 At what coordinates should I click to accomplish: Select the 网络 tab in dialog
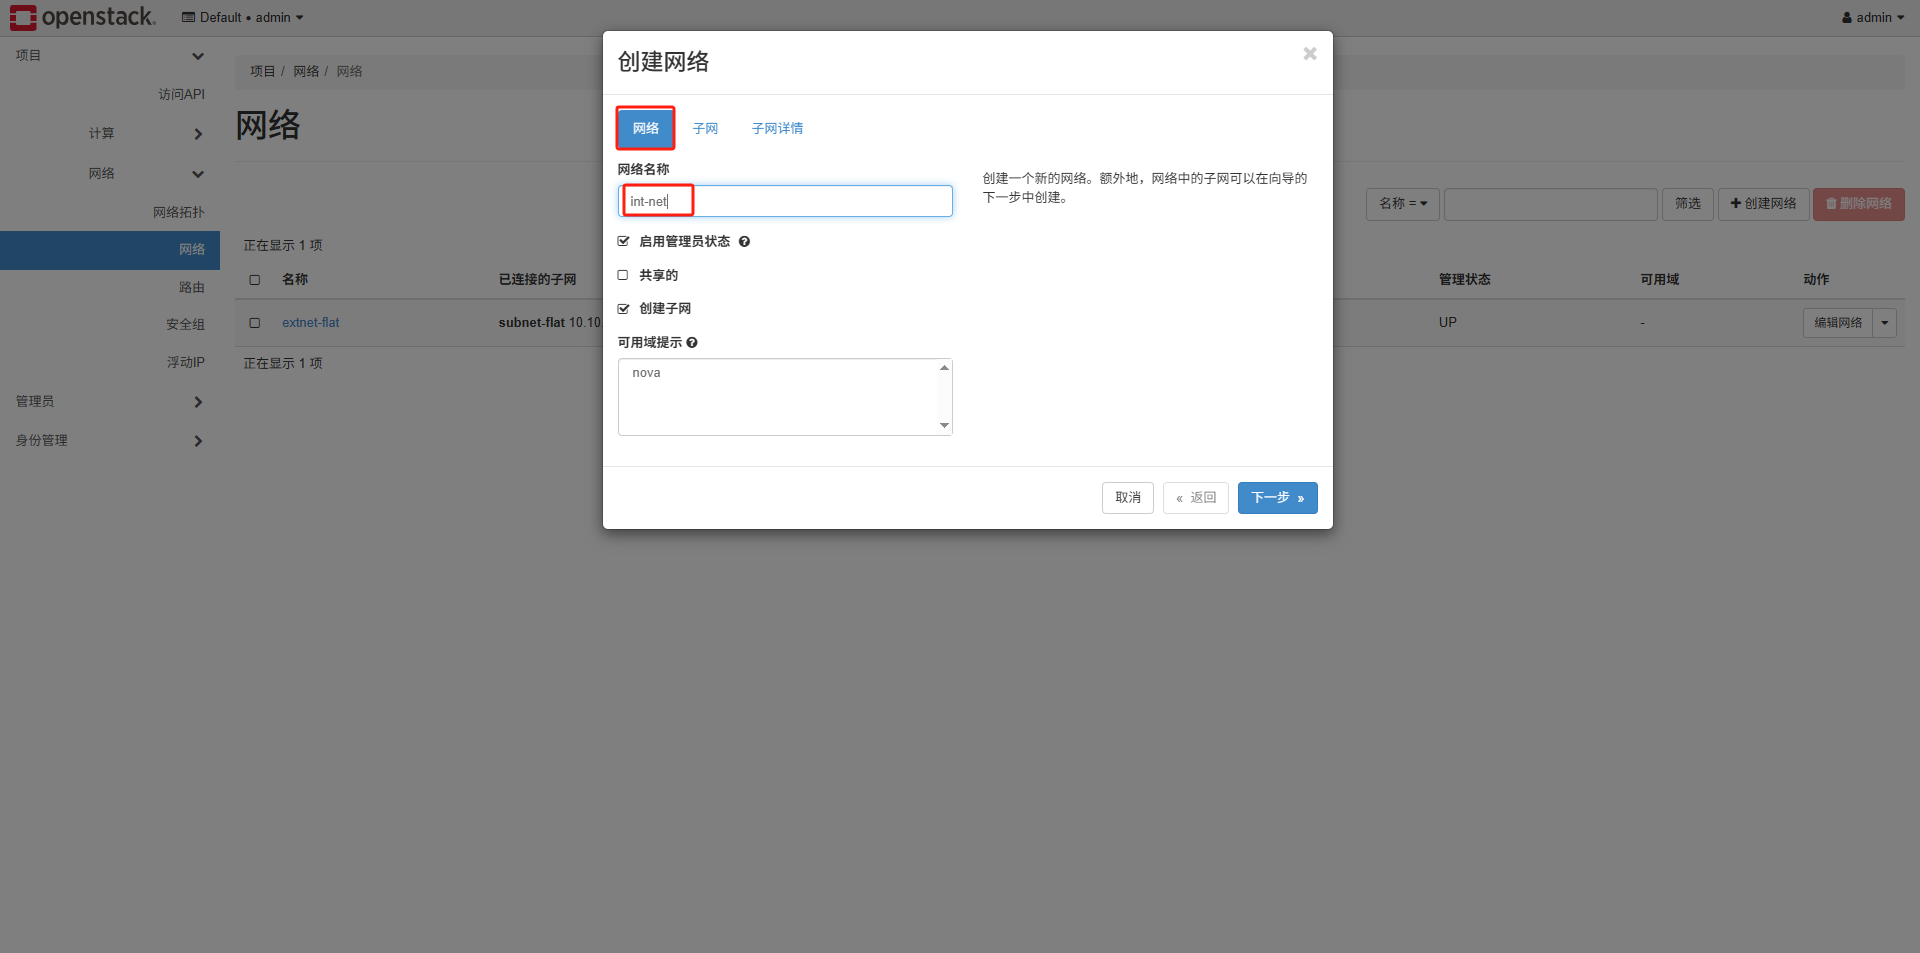click(646, 129)
